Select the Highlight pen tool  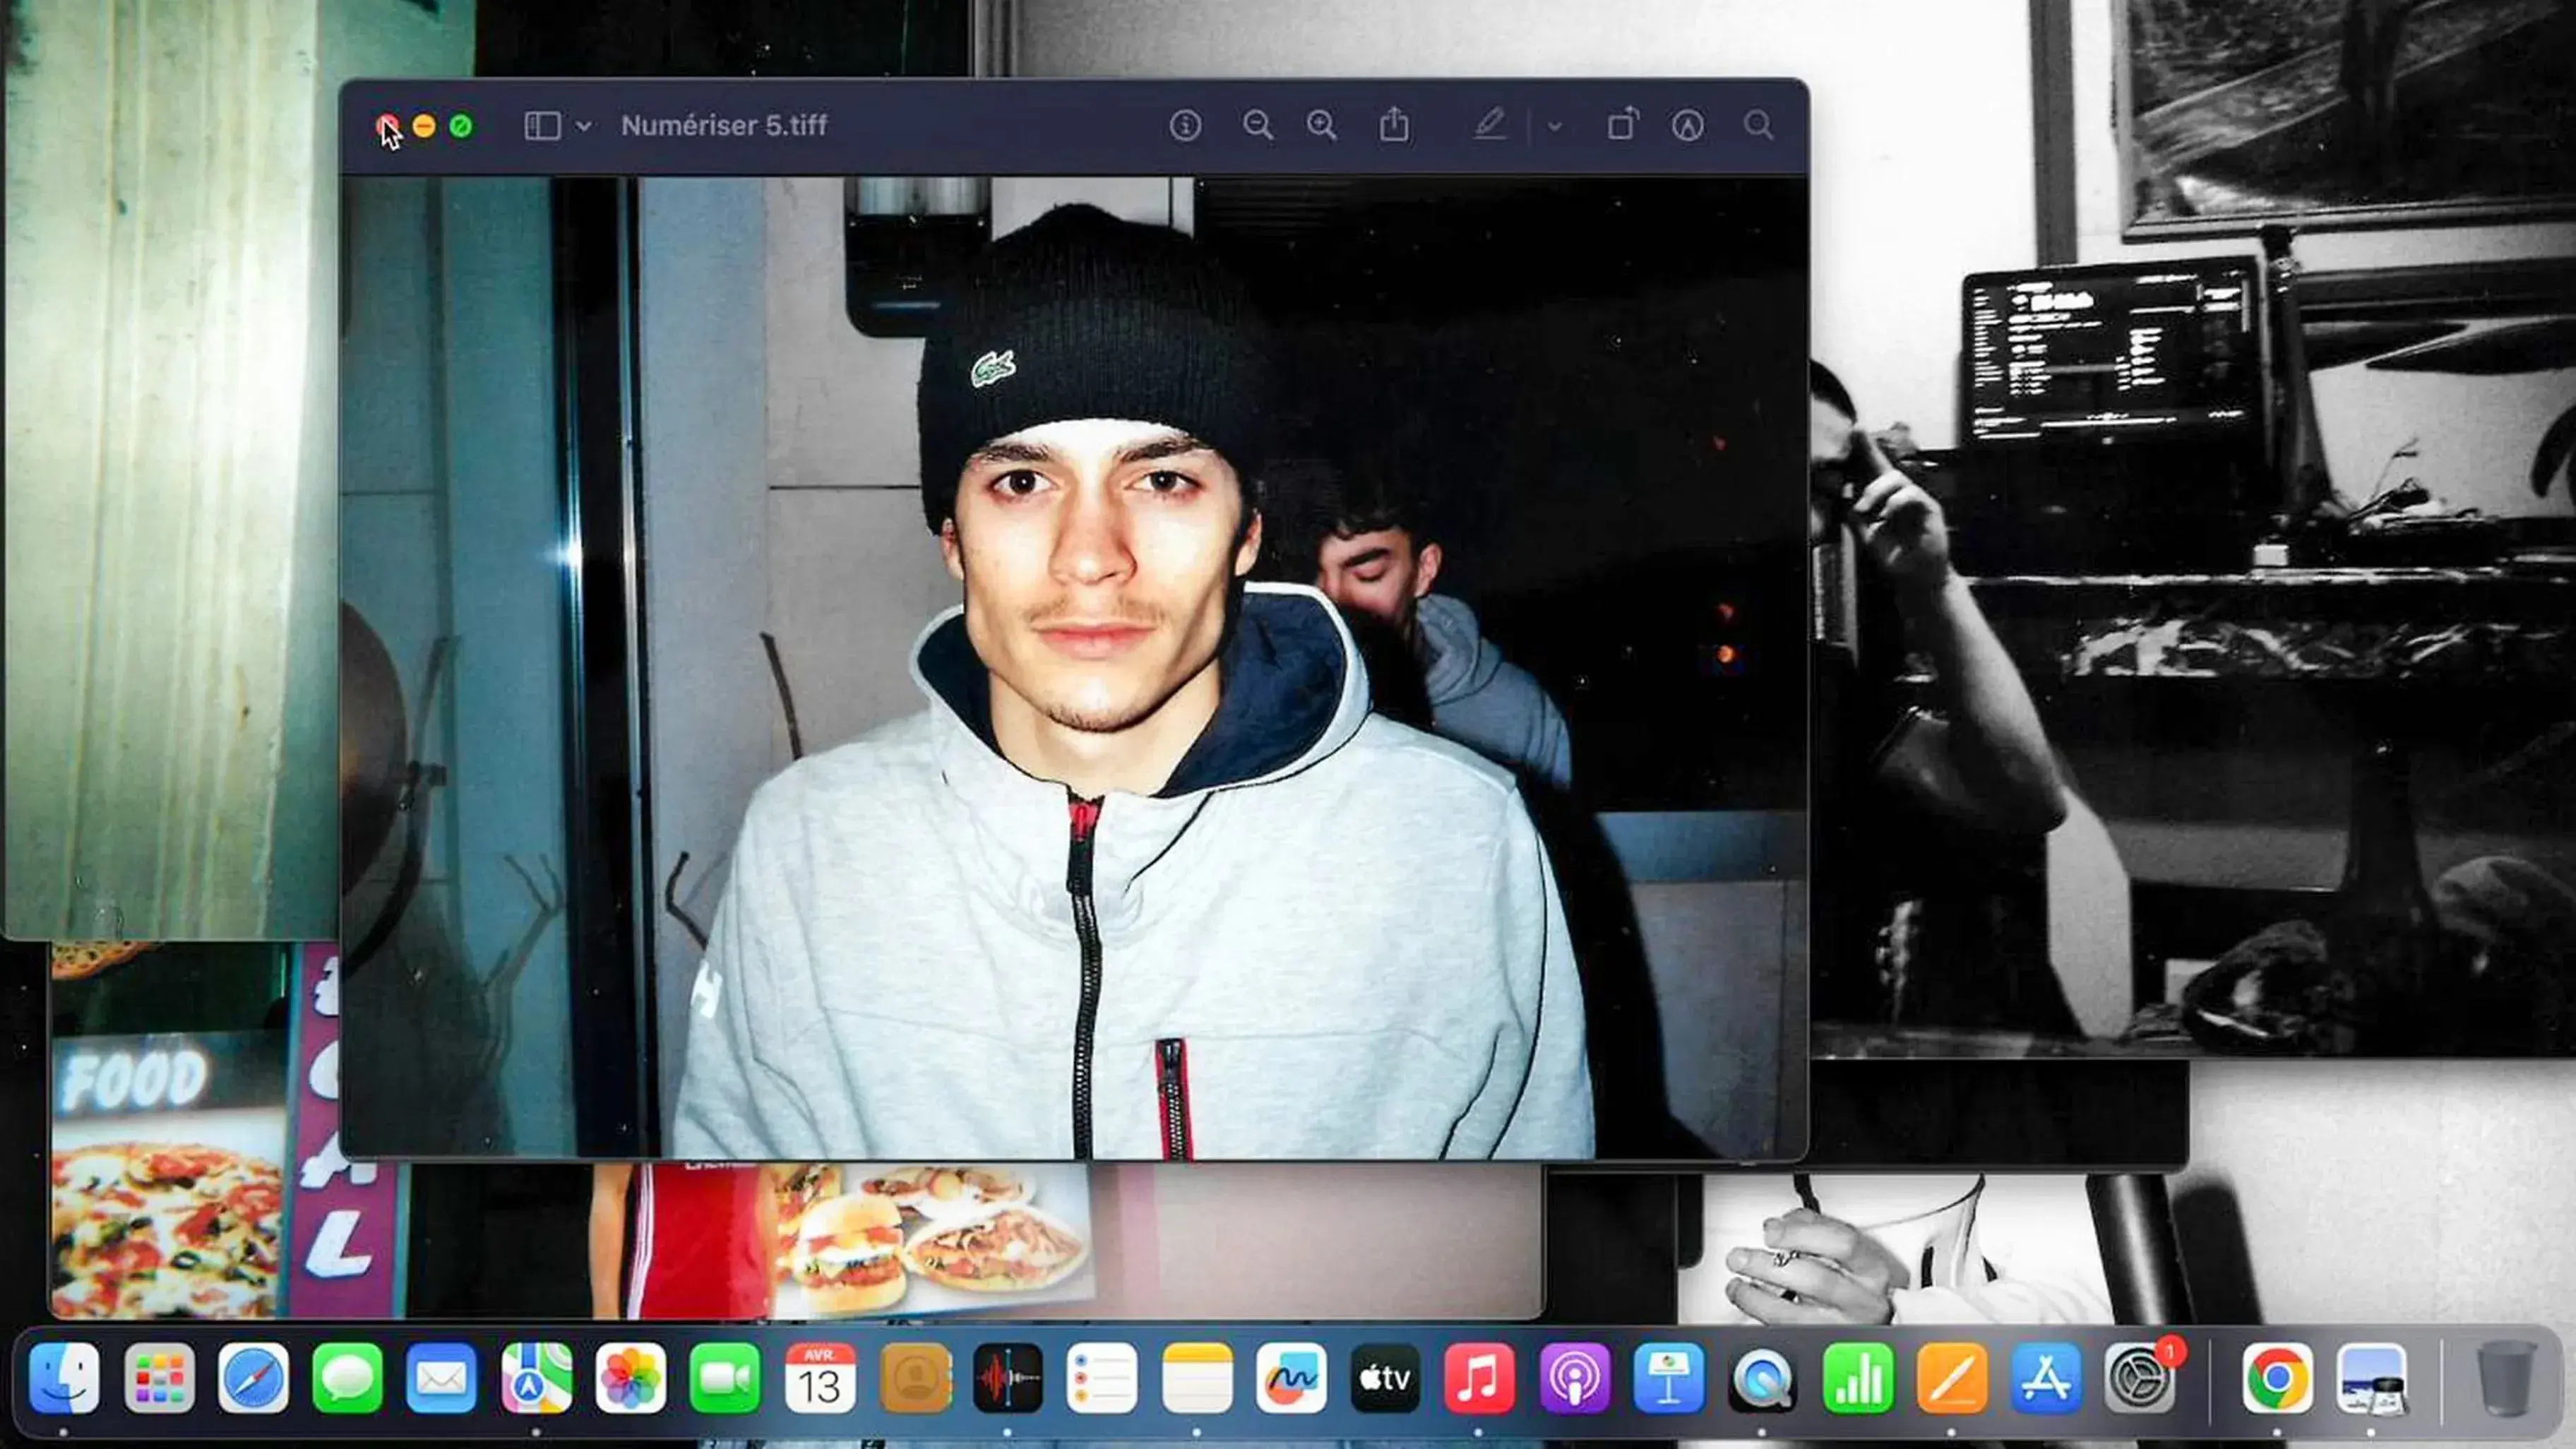coord(1489,126)
